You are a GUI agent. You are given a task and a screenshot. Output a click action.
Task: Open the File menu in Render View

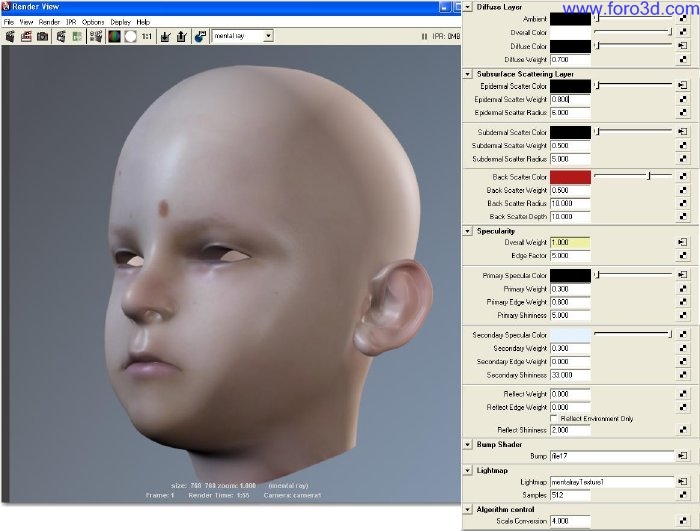(8, 22)
